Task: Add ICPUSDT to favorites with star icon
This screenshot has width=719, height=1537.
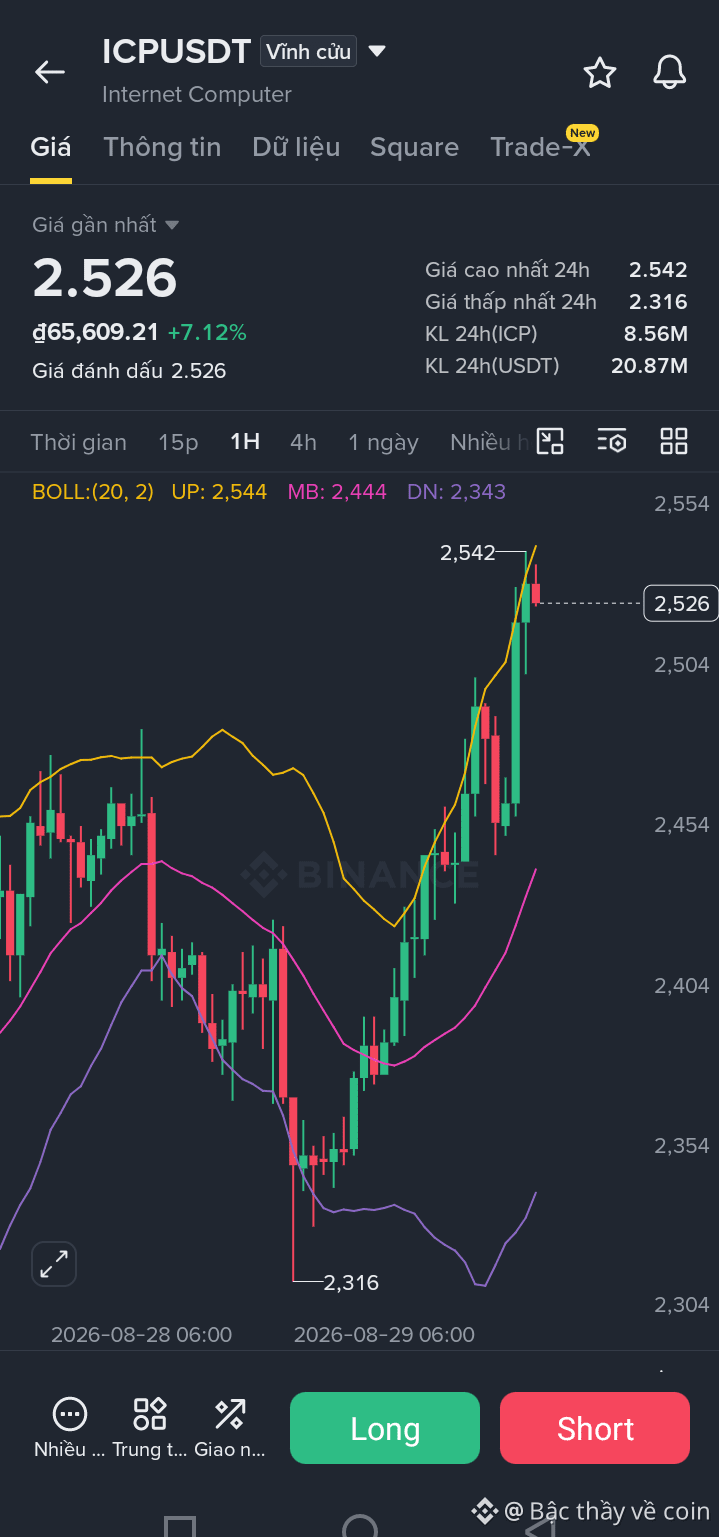Action: click(599, 72)
